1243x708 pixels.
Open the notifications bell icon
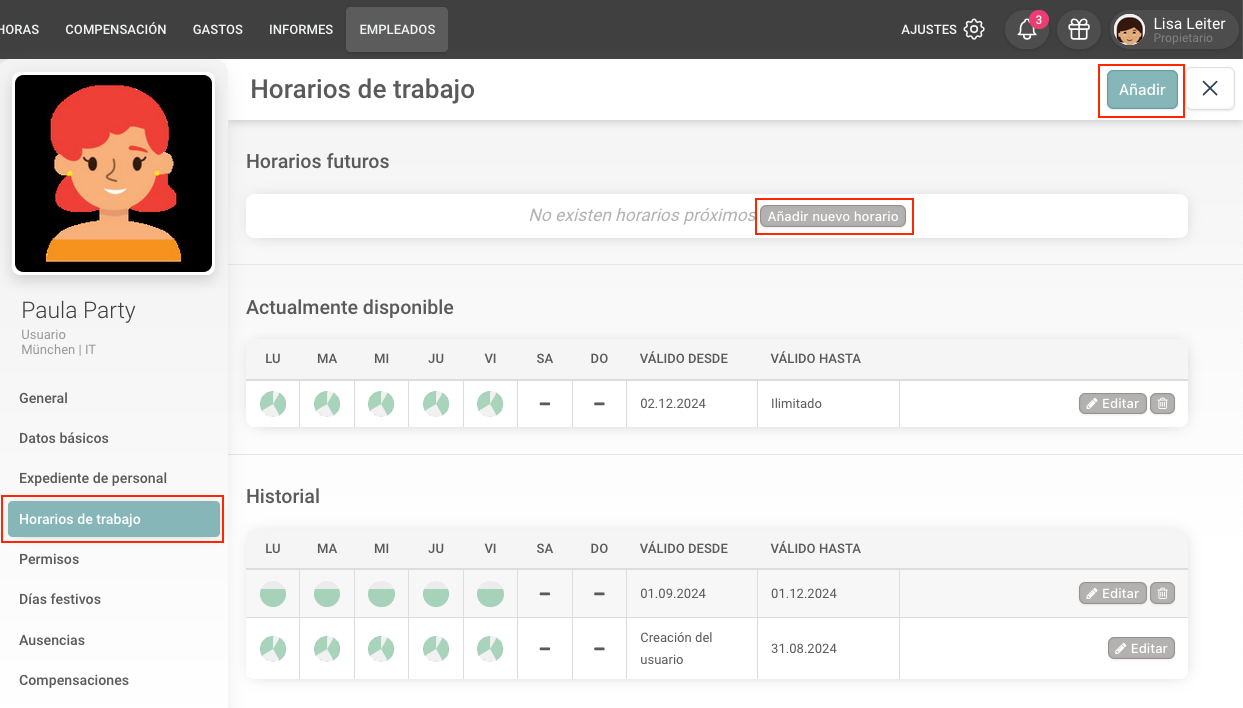(1026, 30)
